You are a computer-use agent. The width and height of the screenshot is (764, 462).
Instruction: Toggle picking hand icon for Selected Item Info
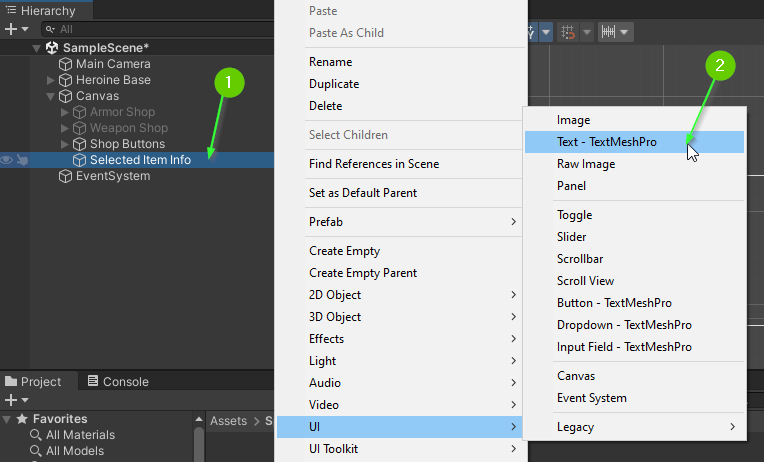click(x=22, y=160)
